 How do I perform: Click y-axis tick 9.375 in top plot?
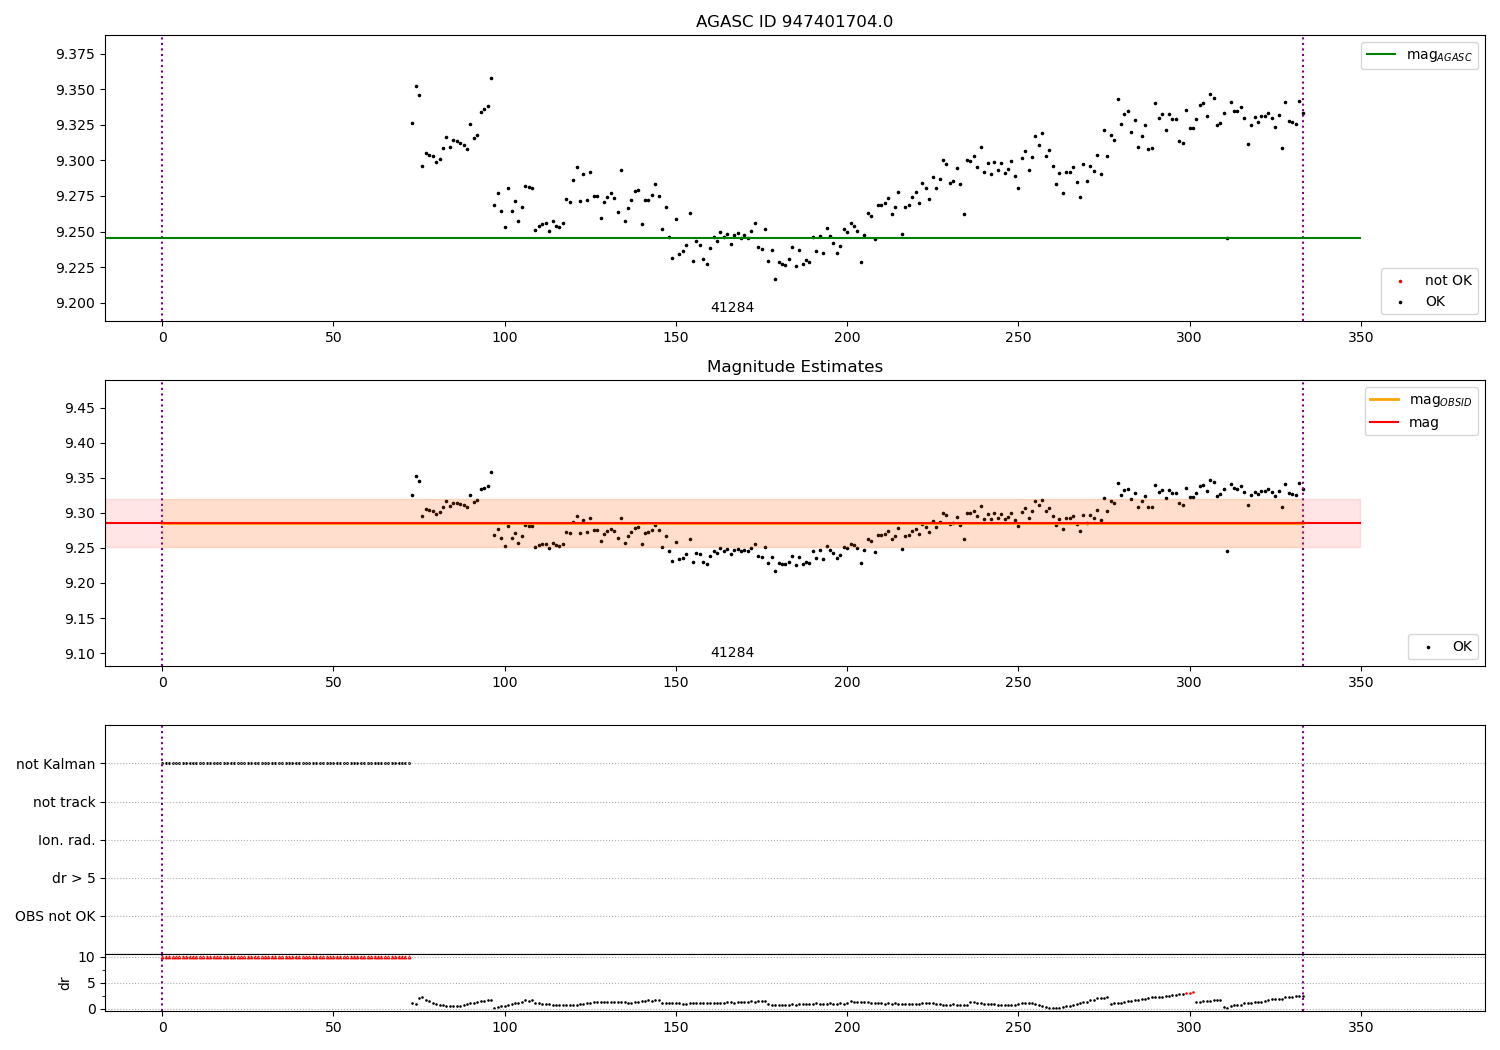76,54
